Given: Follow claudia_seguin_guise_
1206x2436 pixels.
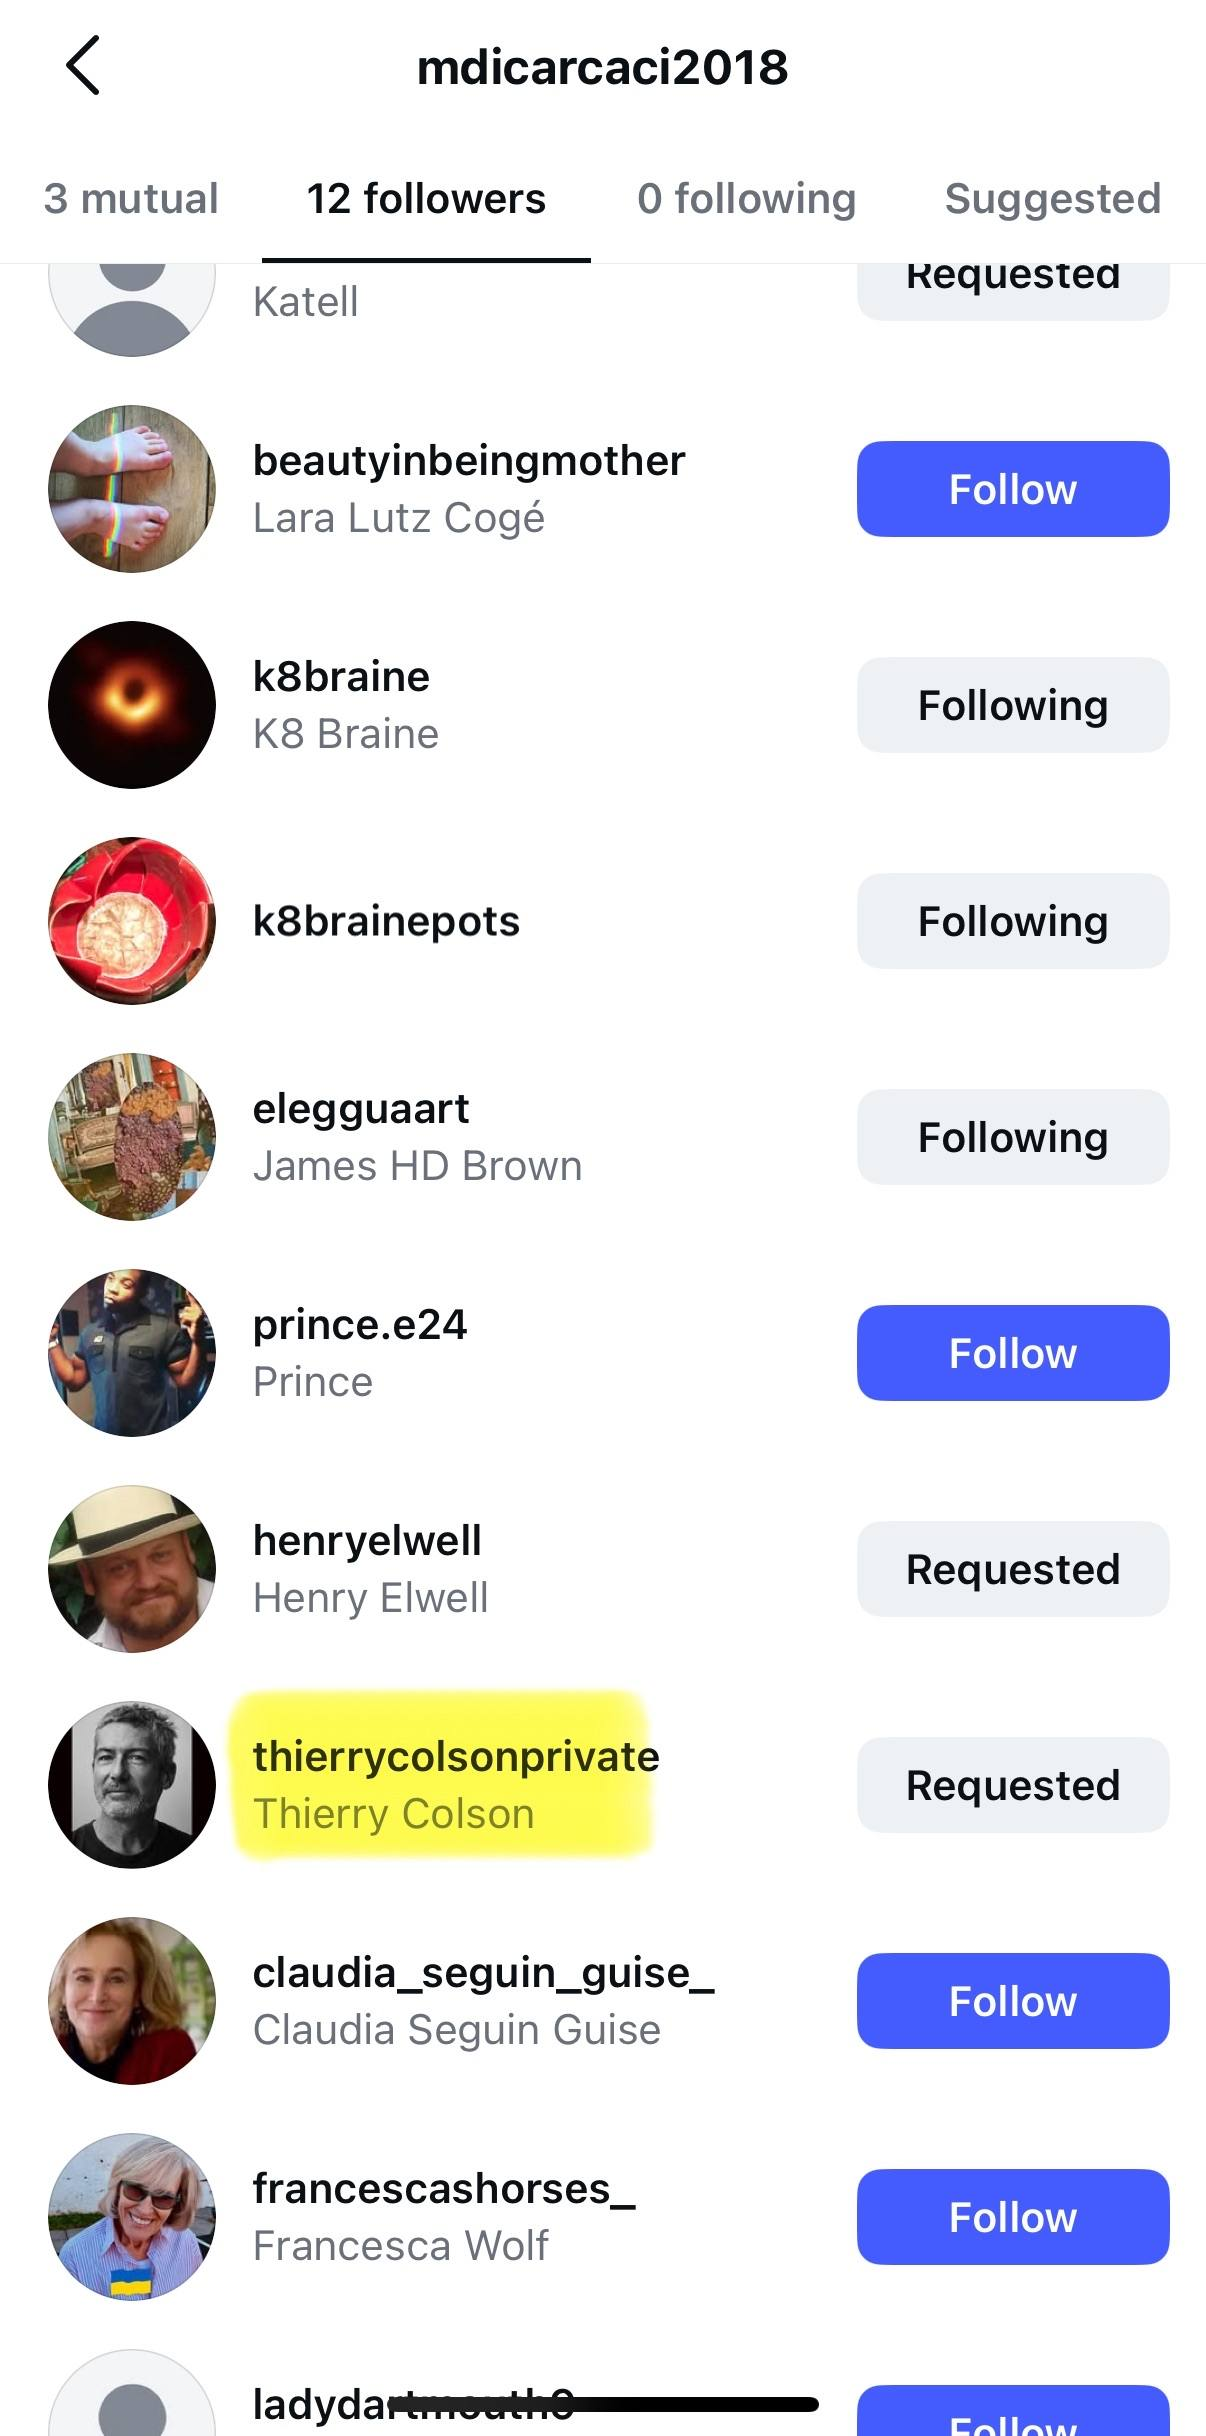Looking at the screenshot, I should (1012, 2001).
